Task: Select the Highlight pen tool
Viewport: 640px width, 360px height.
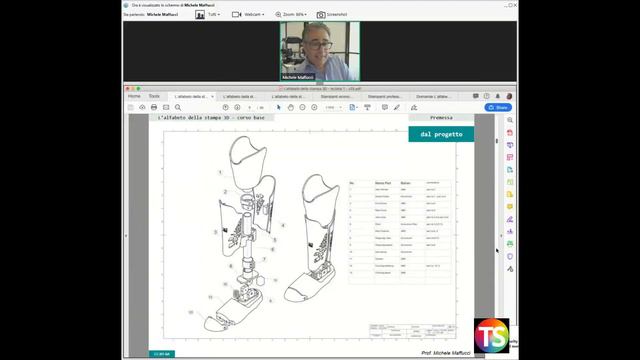Action: click(x=396, y=107)
